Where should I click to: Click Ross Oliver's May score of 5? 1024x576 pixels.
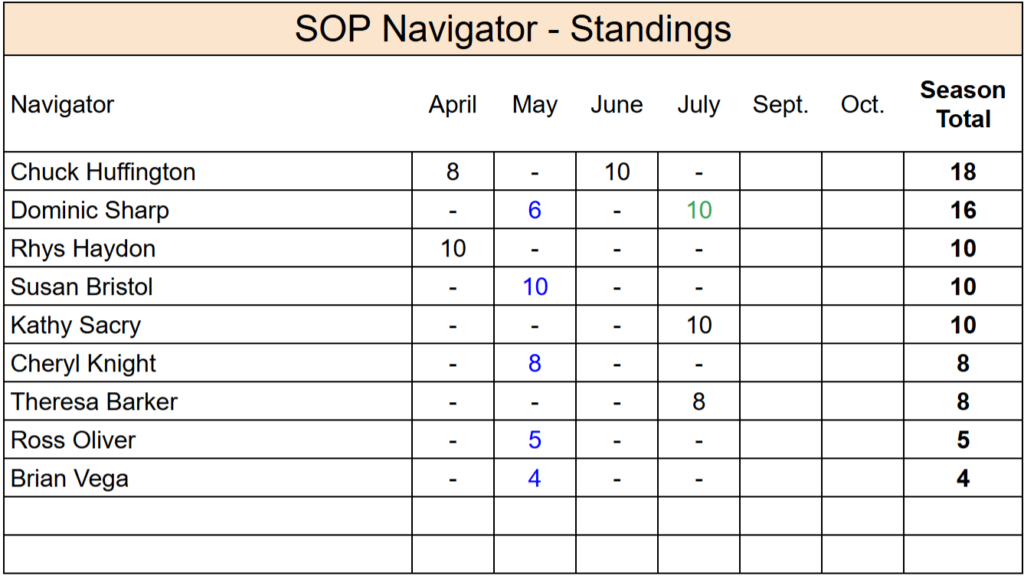pos(535,440)
